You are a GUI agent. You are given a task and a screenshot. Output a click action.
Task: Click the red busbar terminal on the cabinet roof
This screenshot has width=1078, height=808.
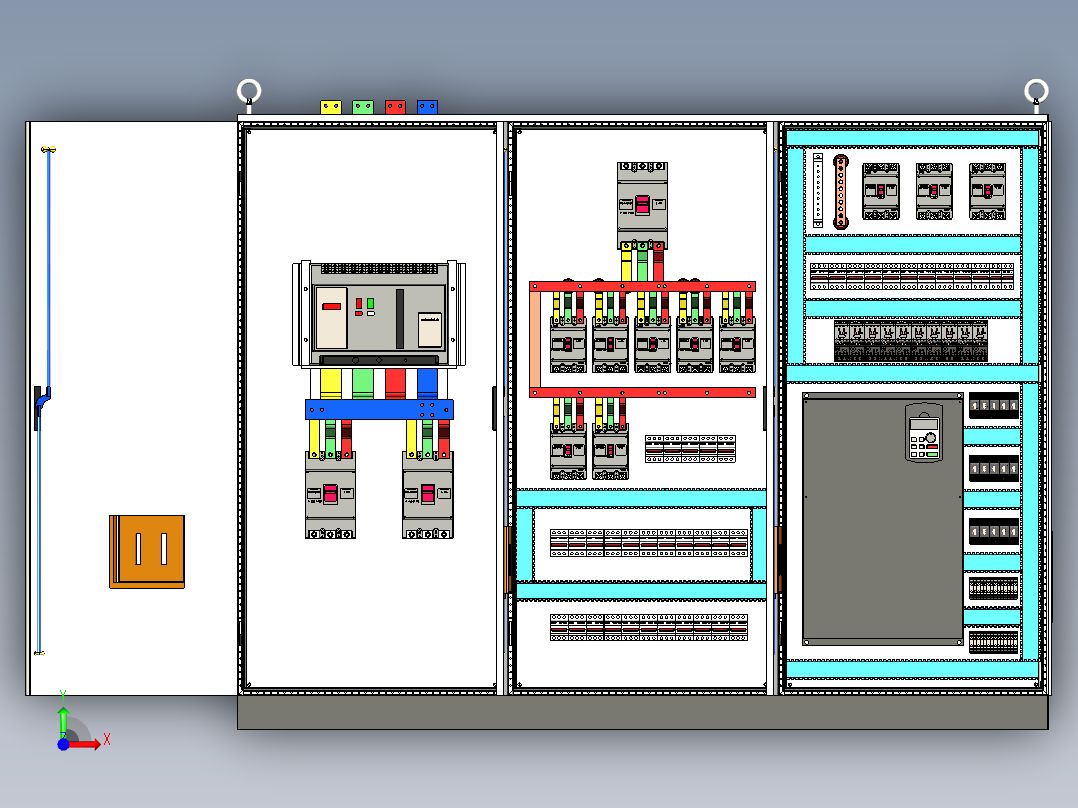(x=395, y=107)
